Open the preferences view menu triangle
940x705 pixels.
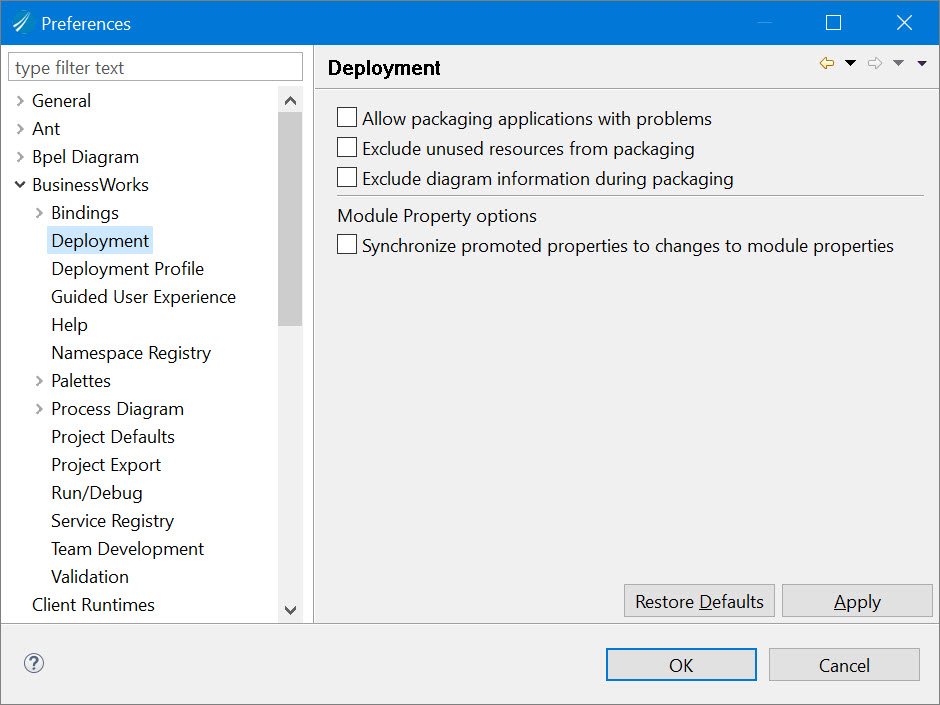coord(922,63)
